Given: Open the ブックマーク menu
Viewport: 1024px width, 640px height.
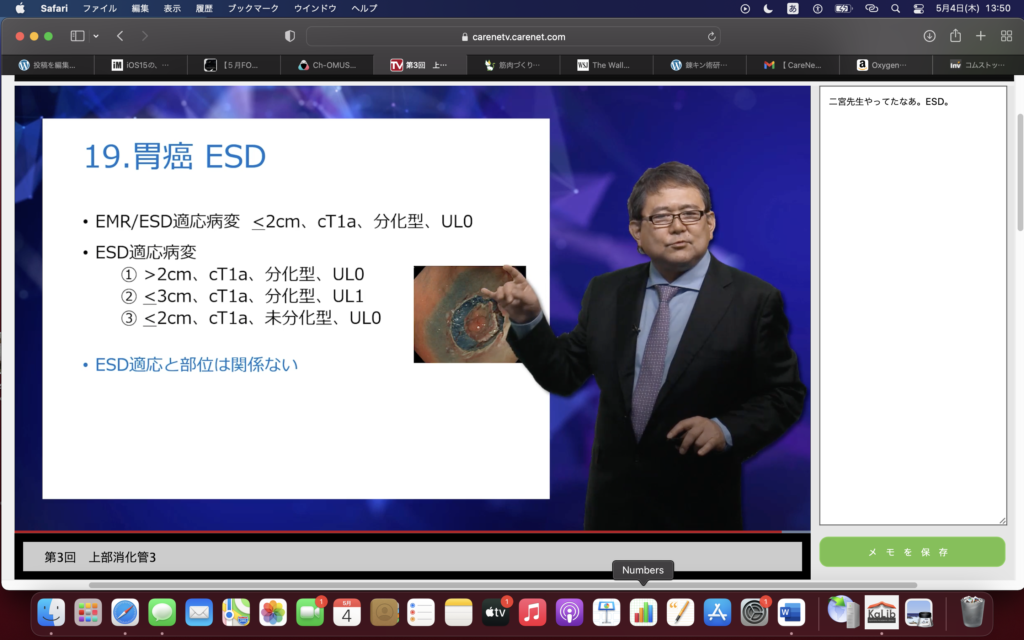Looking at the screenshot, I should (x=251, y=8).
